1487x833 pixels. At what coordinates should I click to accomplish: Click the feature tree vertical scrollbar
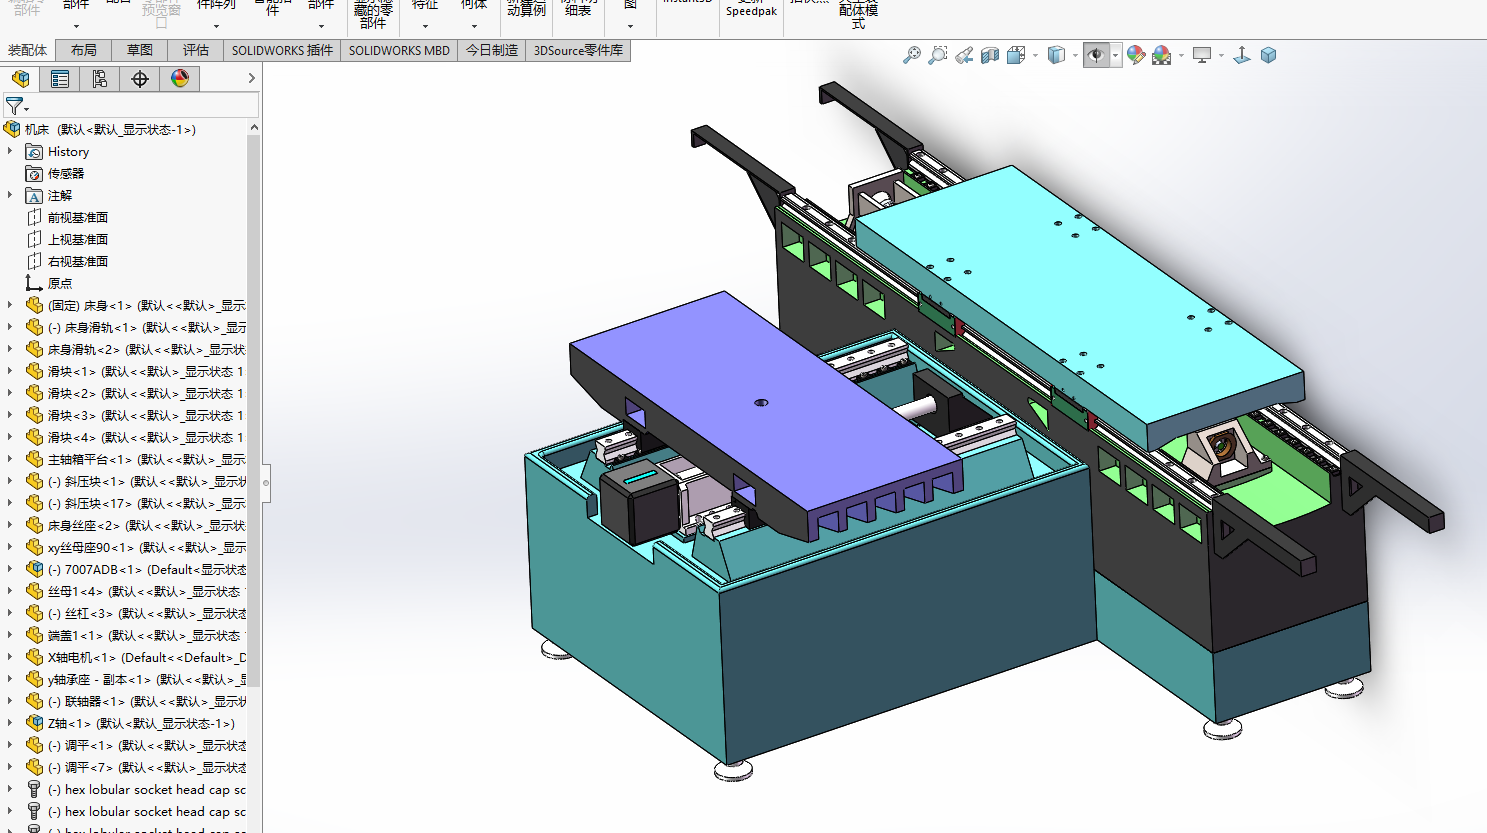click(x=254, y=410)
